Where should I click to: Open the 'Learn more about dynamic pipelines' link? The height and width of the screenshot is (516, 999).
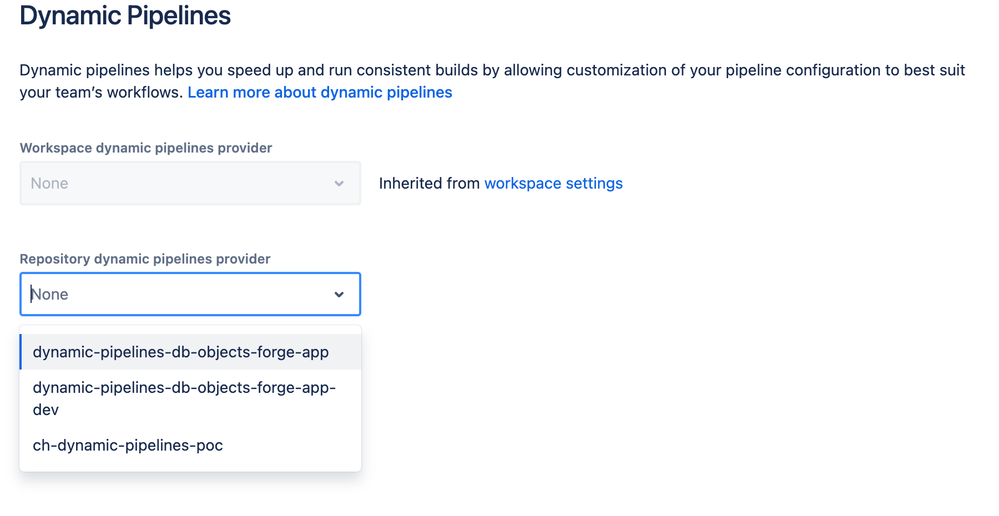320,92
